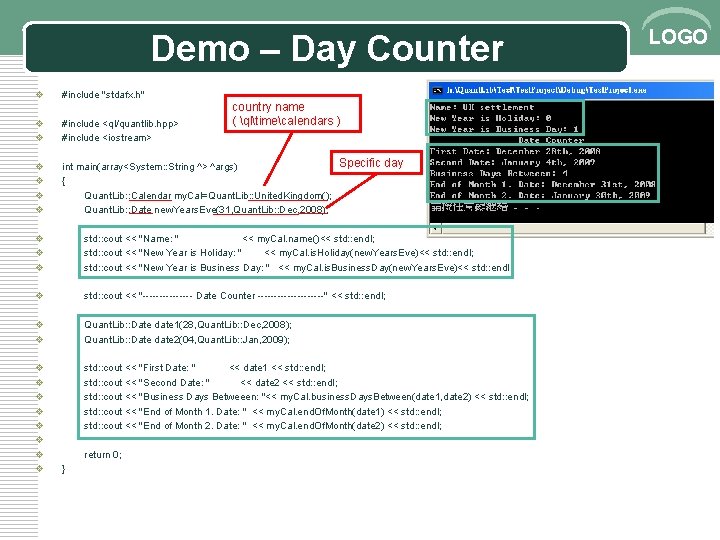Click the slide title 'Demo – Day Counter'
The height and width of the screenshot is (540, 720).
click(x=327, y=48)
